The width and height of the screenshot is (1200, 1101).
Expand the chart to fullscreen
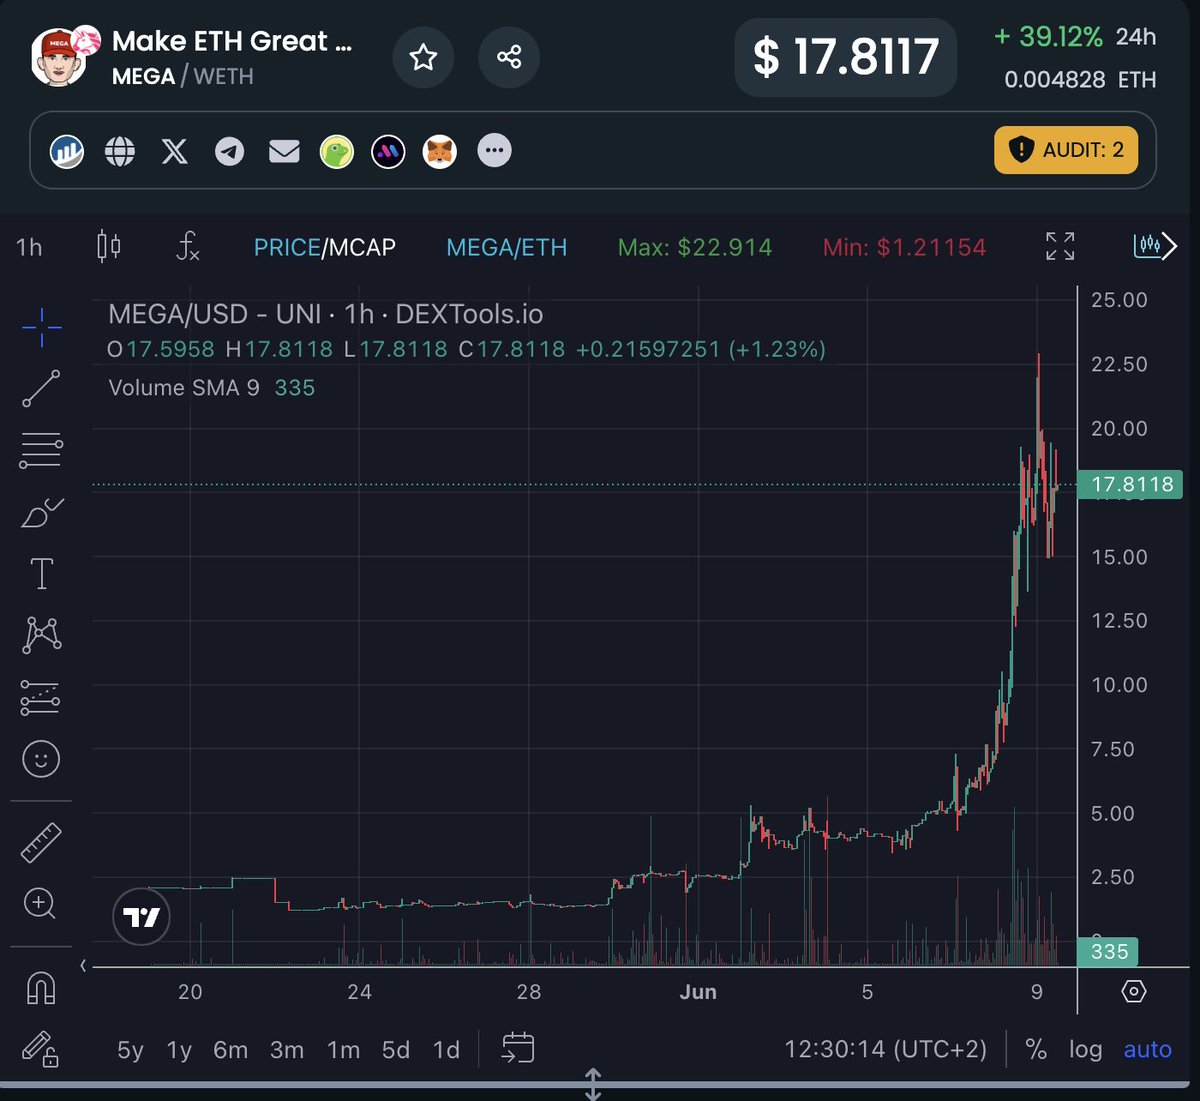[1060, 247]
